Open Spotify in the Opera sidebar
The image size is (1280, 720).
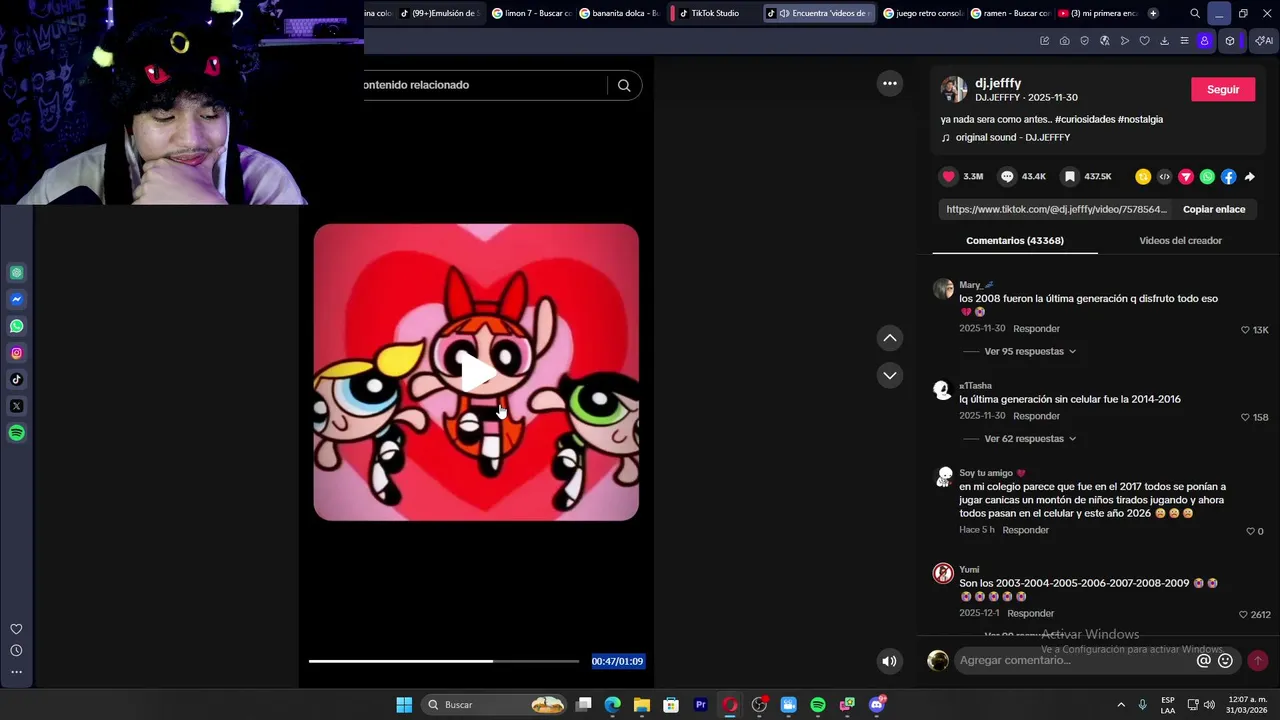click(x=16, y=433)
